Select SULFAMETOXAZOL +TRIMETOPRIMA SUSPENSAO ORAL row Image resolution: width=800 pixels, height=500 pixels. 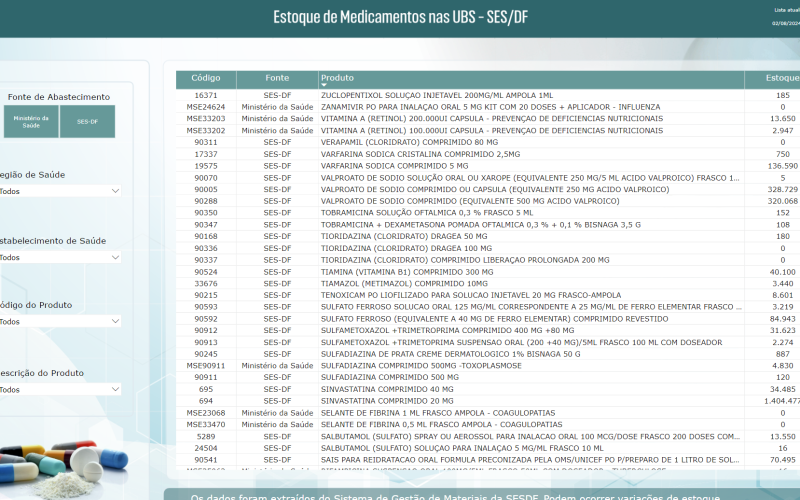(x=488, y=342)
